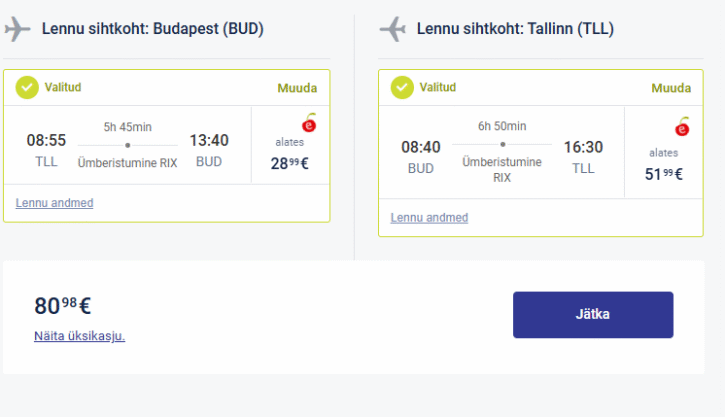Click the total price 80.98 €
The width and height of the screenshot is (725, 417).
click(x=63, y=306)
